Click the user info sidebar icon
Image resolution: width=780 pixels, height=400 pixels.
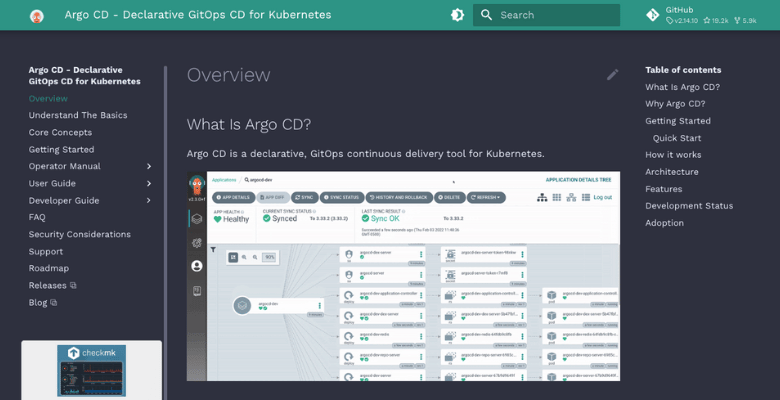coord(196,266)
